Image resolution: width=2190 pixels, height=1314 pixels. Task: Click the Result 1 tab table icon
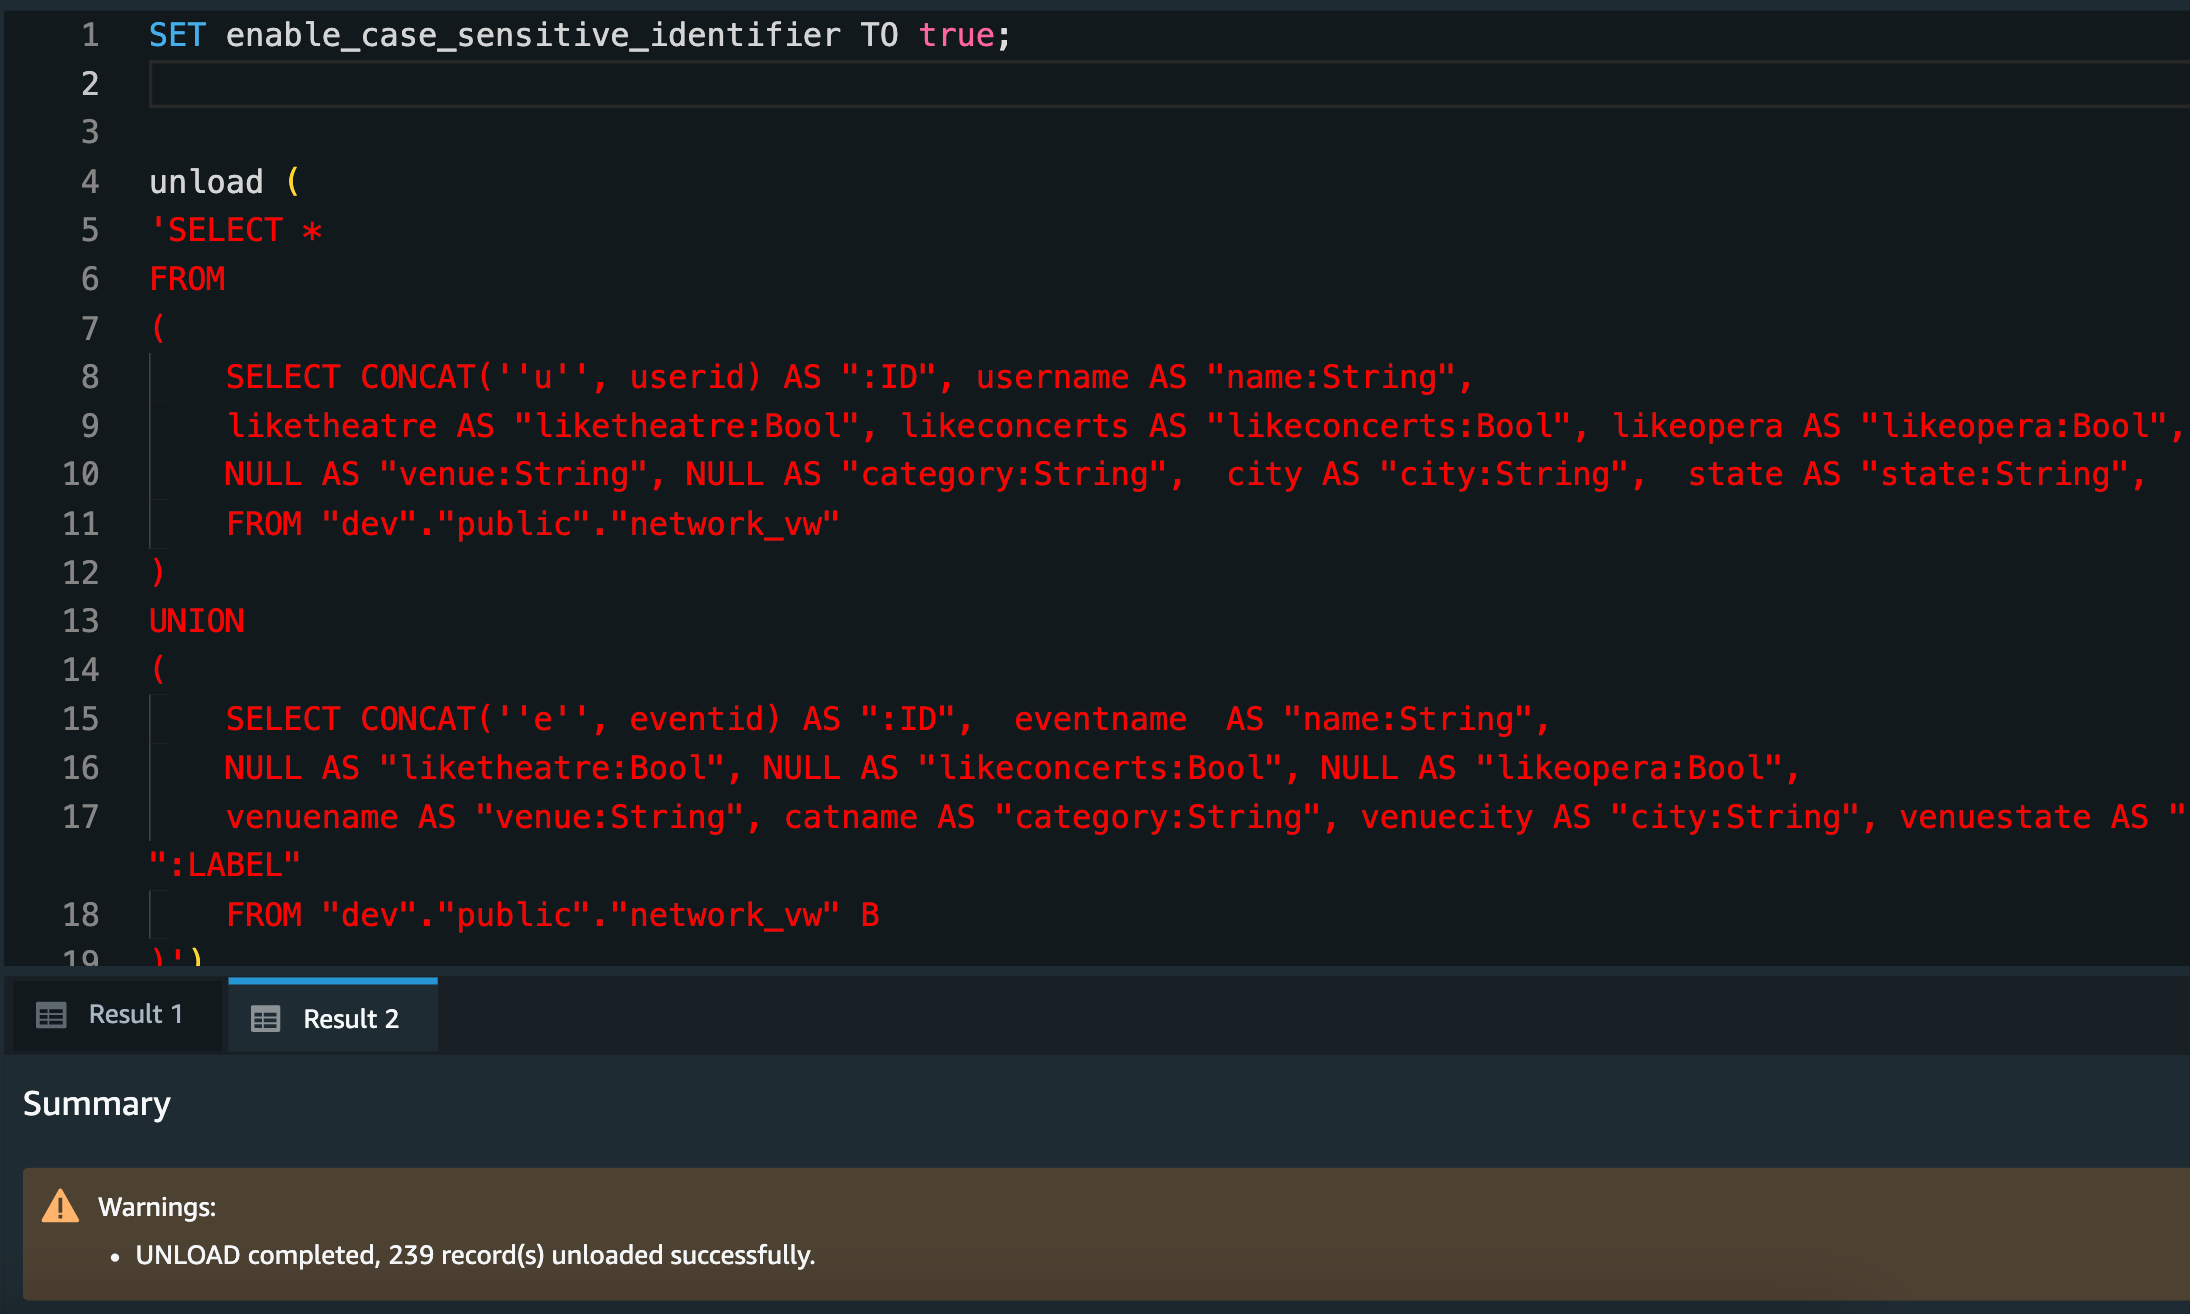[x=51, y=1015]
